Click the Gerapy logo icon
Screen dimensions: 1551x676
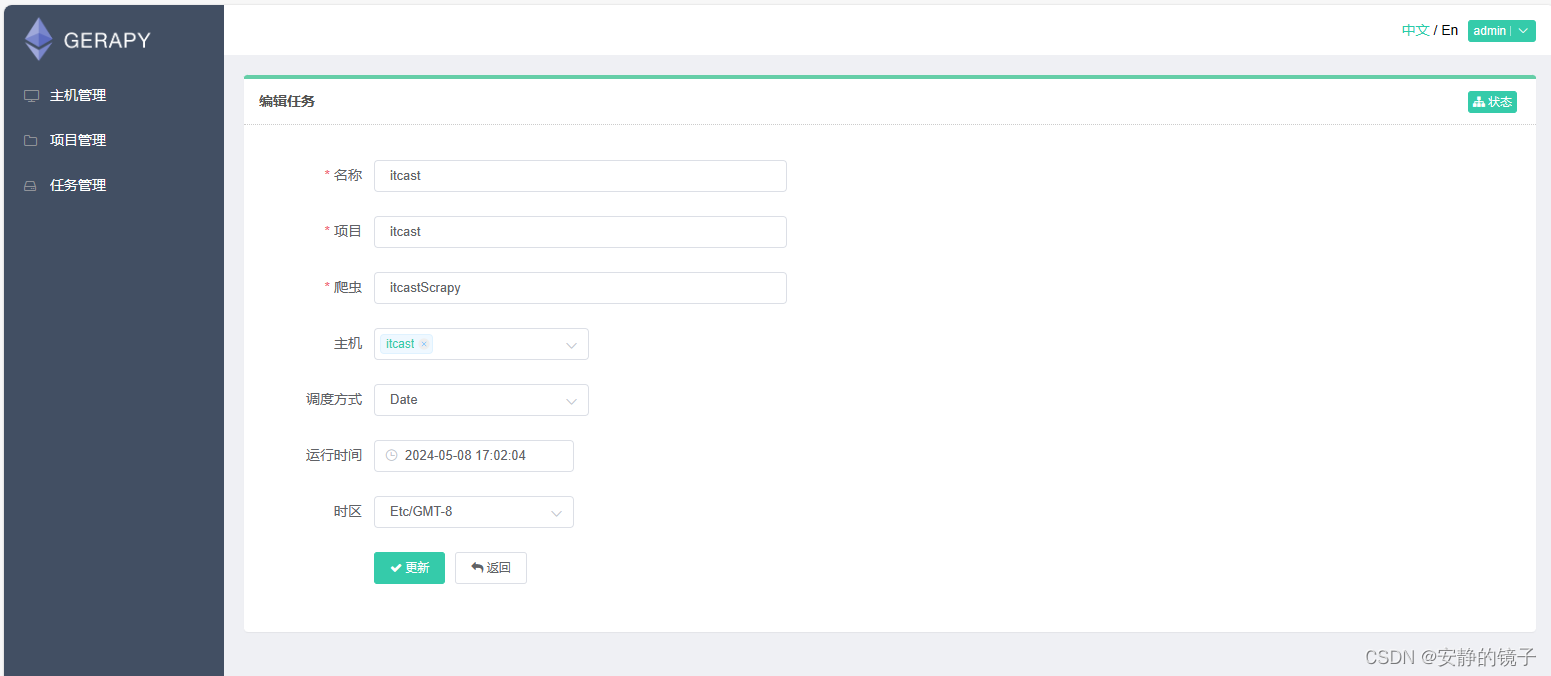pos(39,39)
